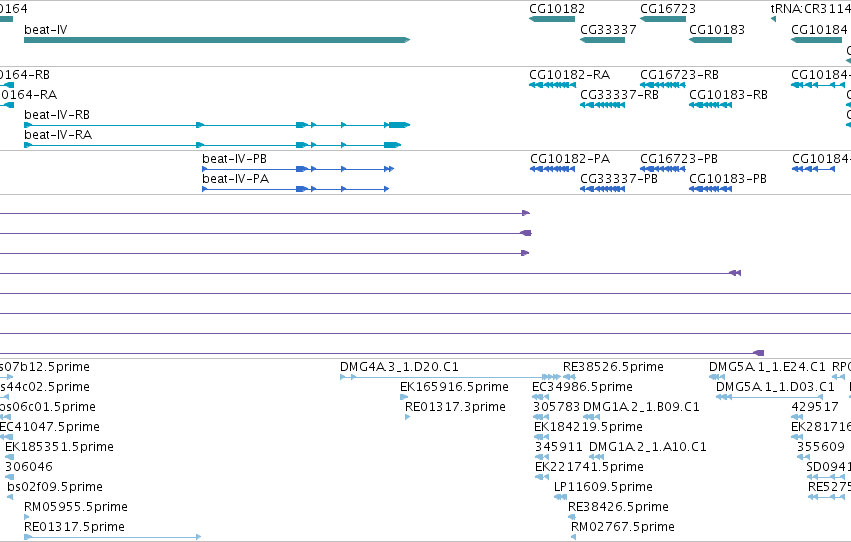Click the EK221741.5prime label
Screen dimensions: 851x542
coord(589,467)
